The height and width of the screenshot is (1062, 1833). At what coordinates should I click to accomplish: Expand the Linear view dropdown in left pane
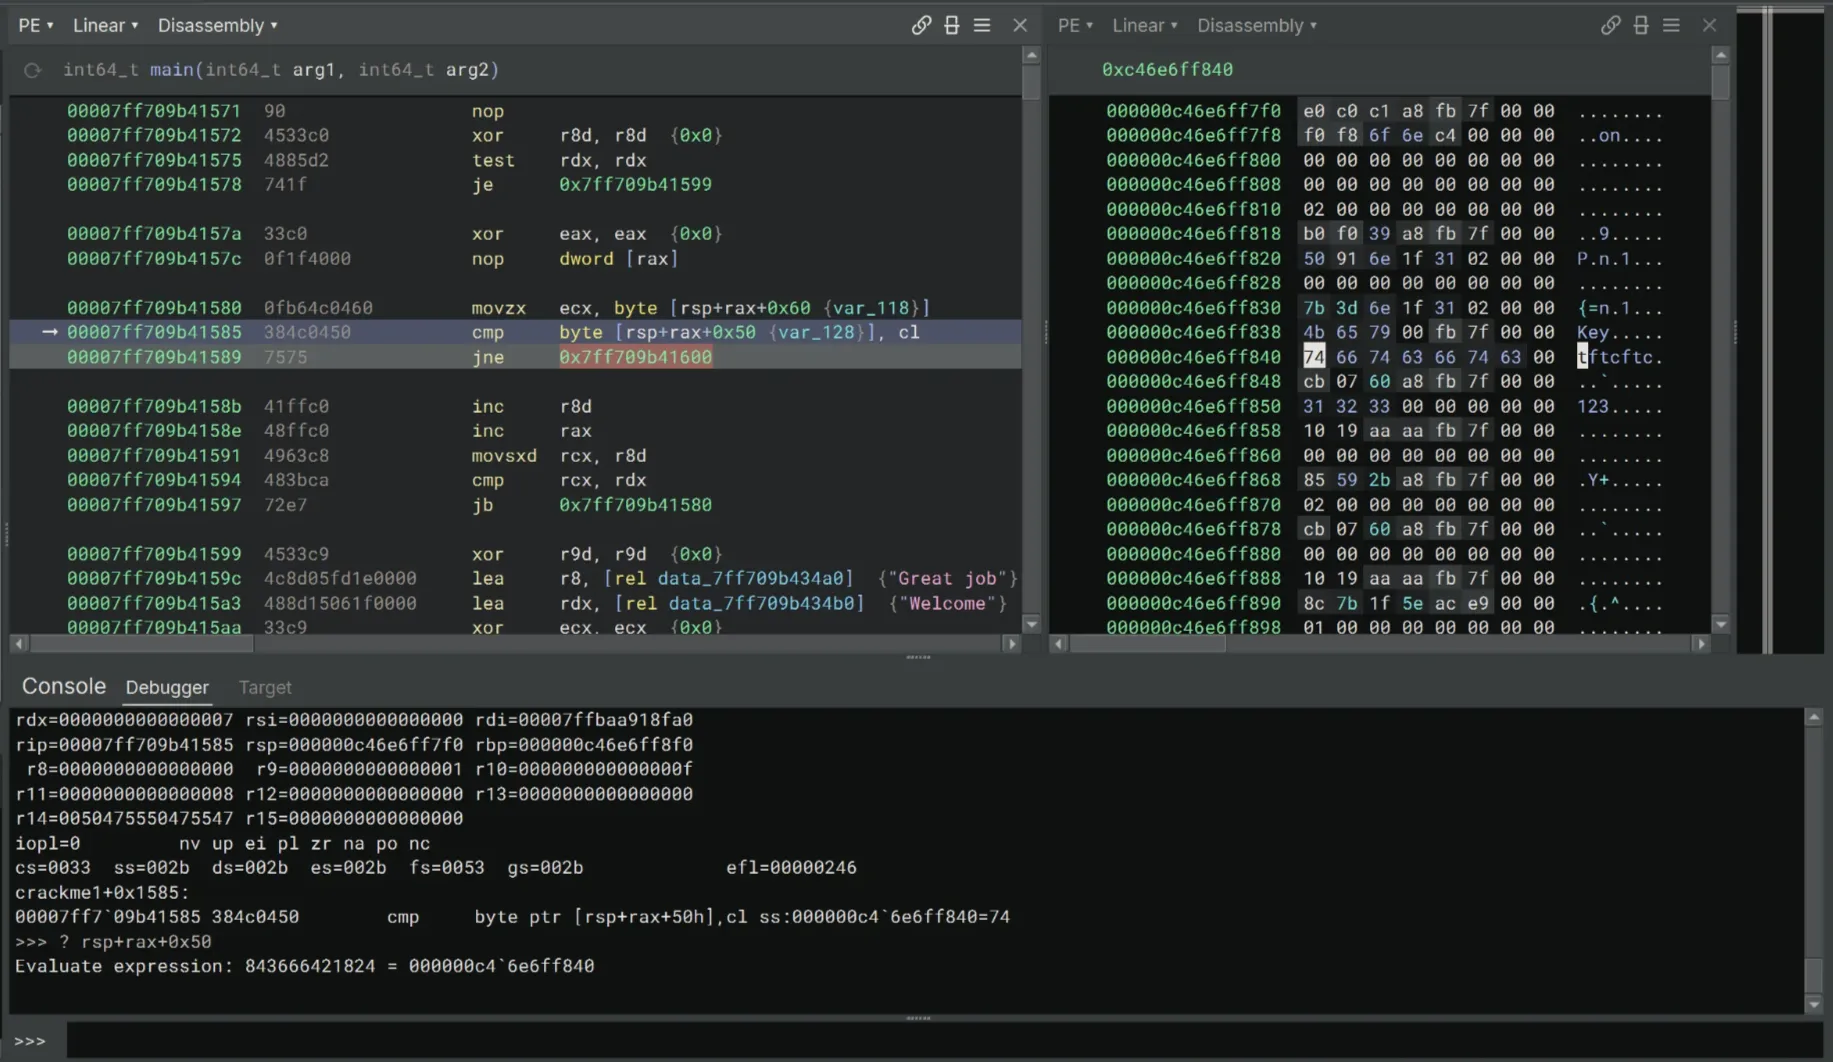pyautogui.click(x=105, y=25)
